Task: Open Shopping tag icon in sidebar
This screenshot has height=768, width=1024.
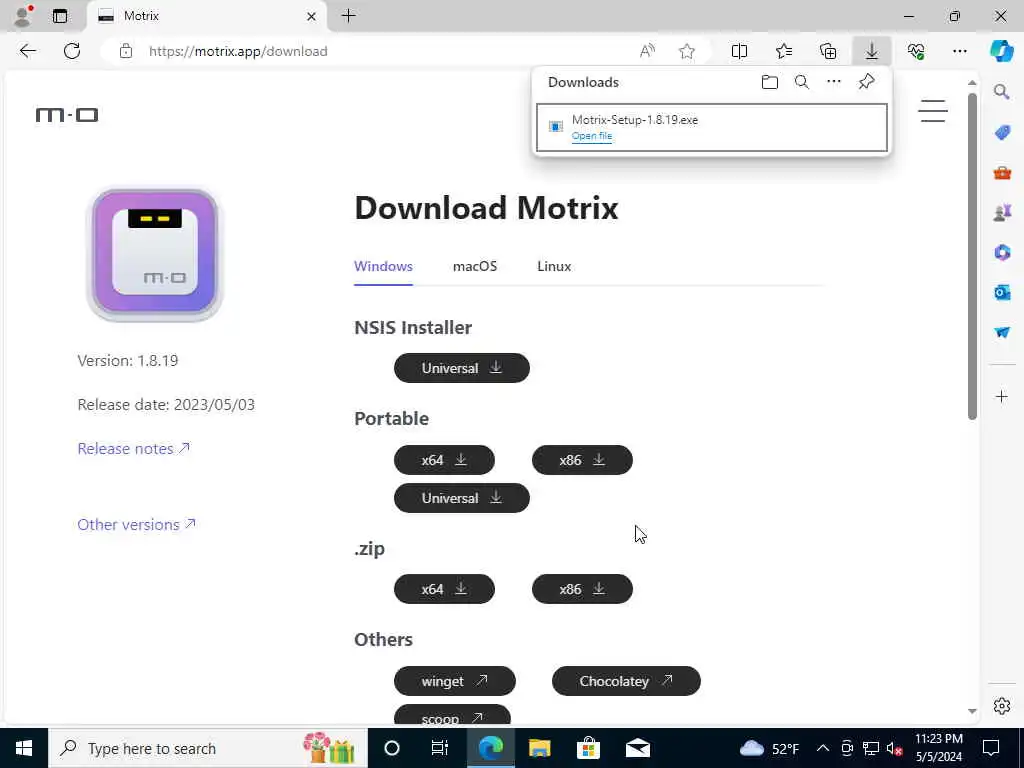Action: pyautogui.click(x=1002, y=133)
